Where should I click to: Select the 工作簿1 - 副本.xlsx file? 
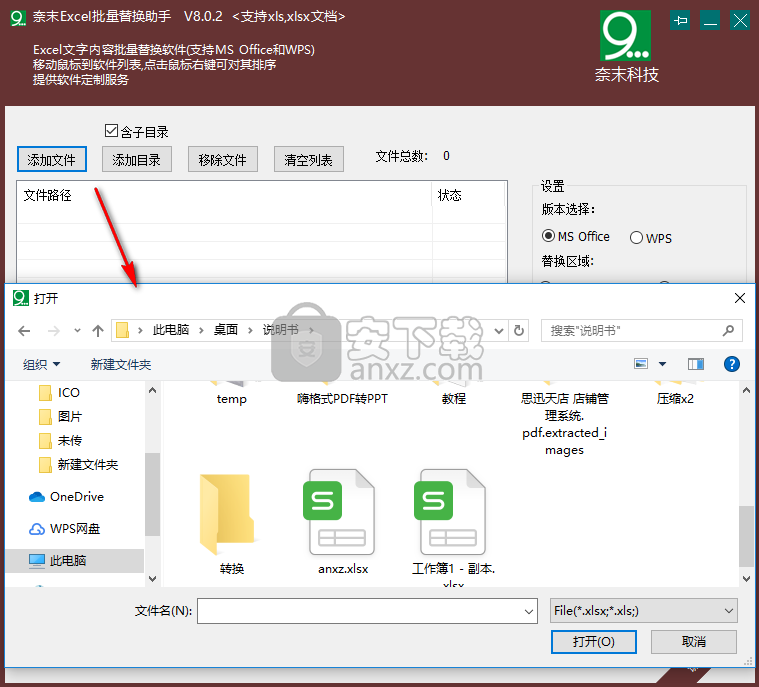click(454, 528)
